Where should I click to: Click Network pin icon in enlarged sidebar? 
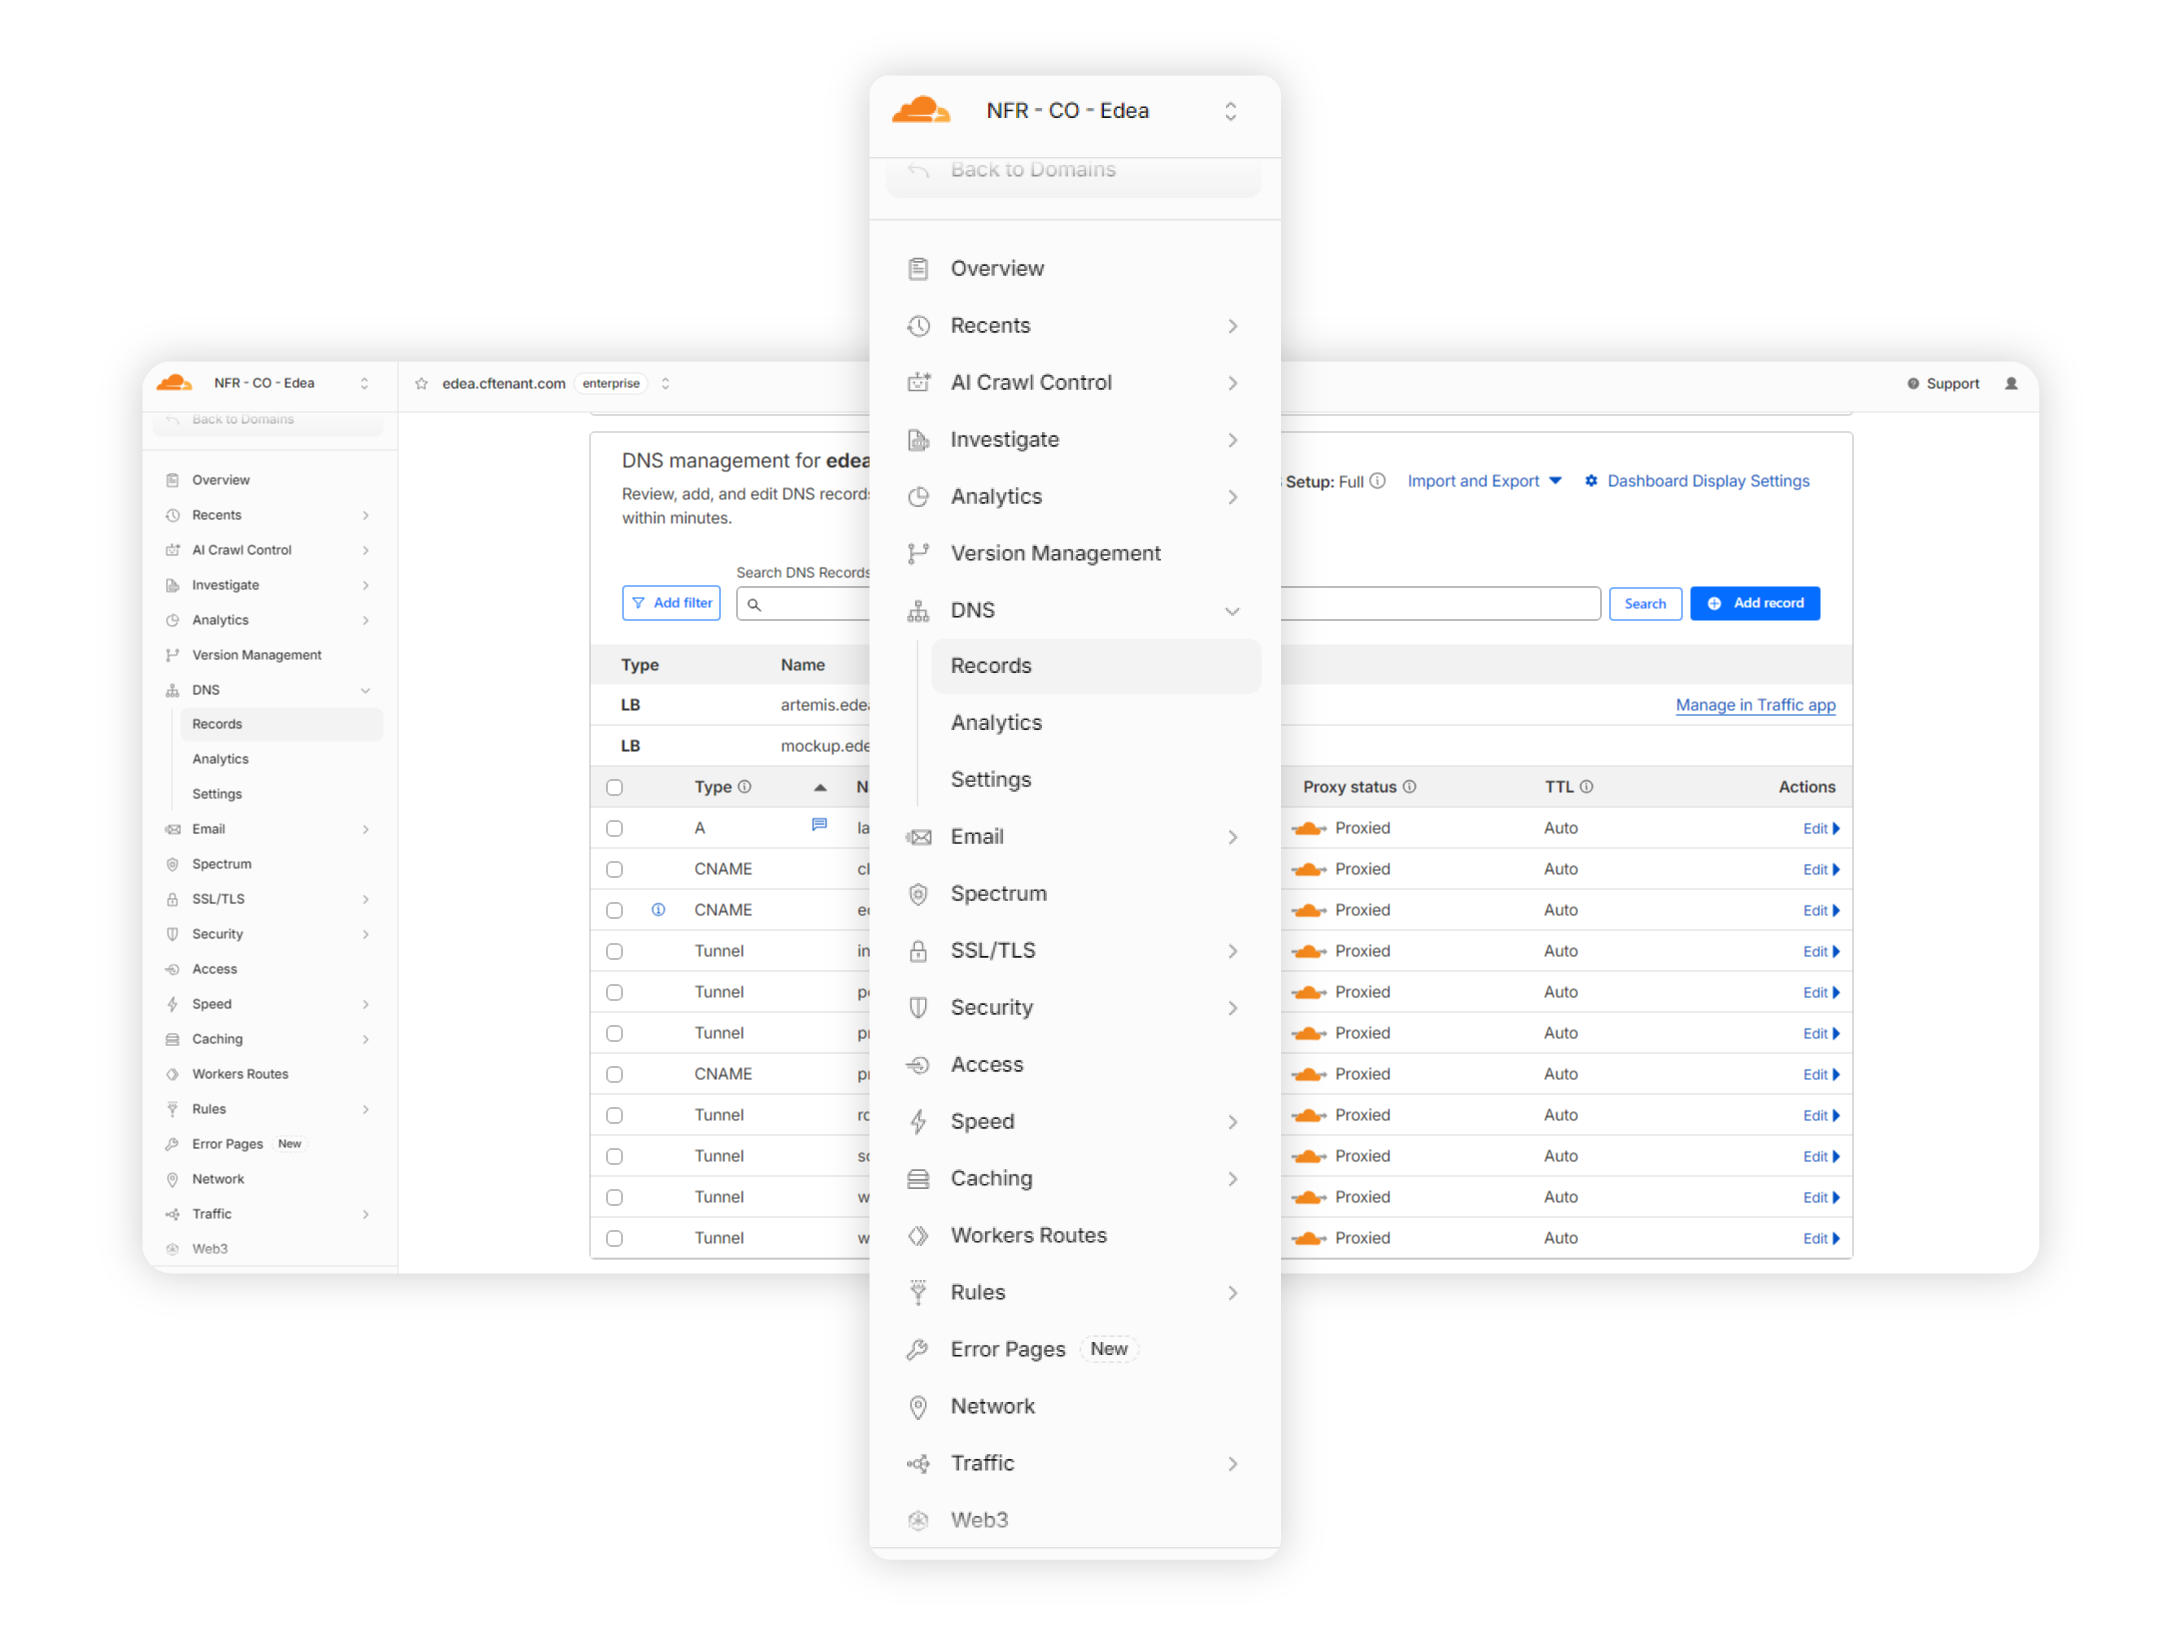pos(918,1407)
